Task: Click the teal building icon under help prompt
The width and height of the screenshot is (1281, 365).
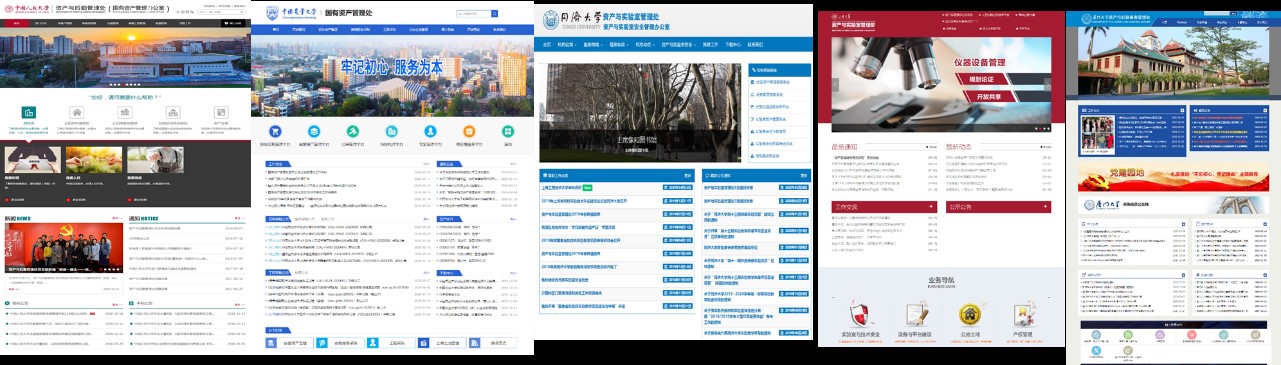Action: tap(29, 112)
